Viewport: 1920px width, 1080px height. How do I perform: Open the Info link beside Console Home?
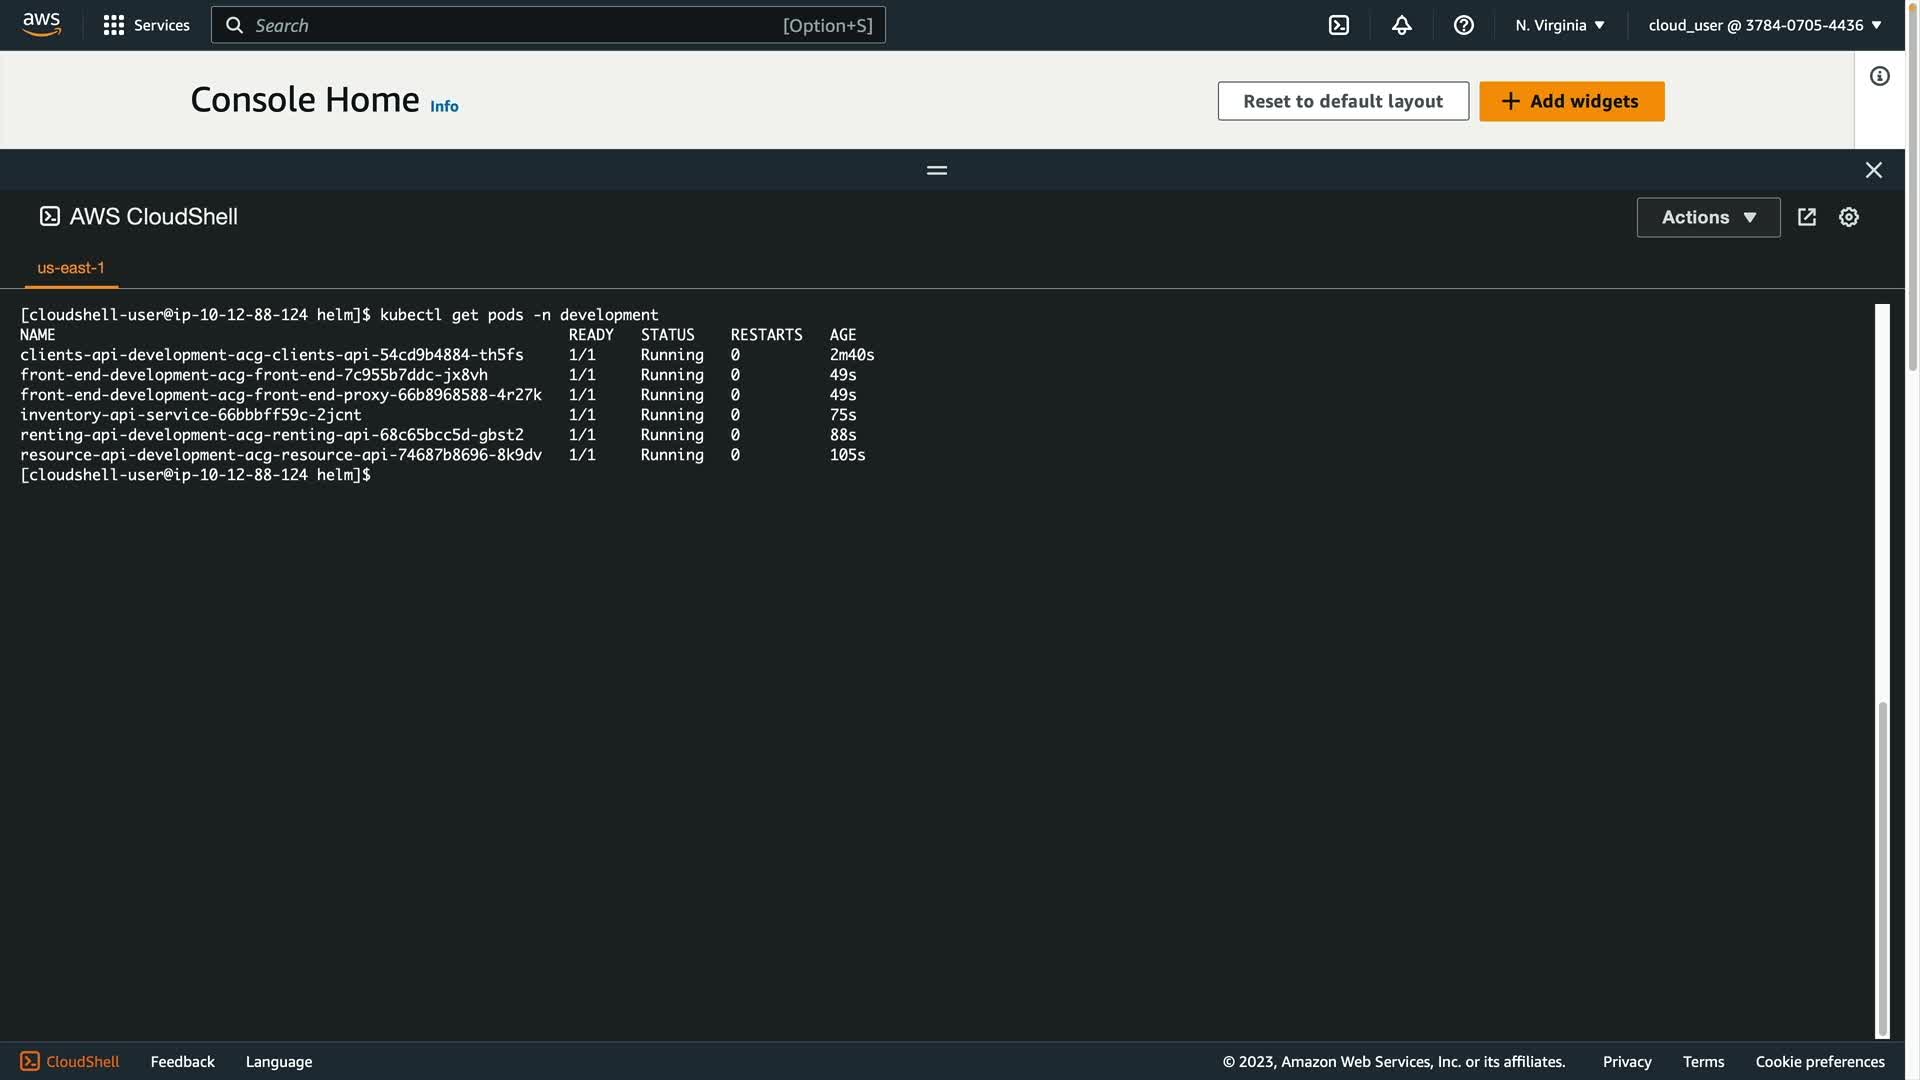click(x=444, y=106)
